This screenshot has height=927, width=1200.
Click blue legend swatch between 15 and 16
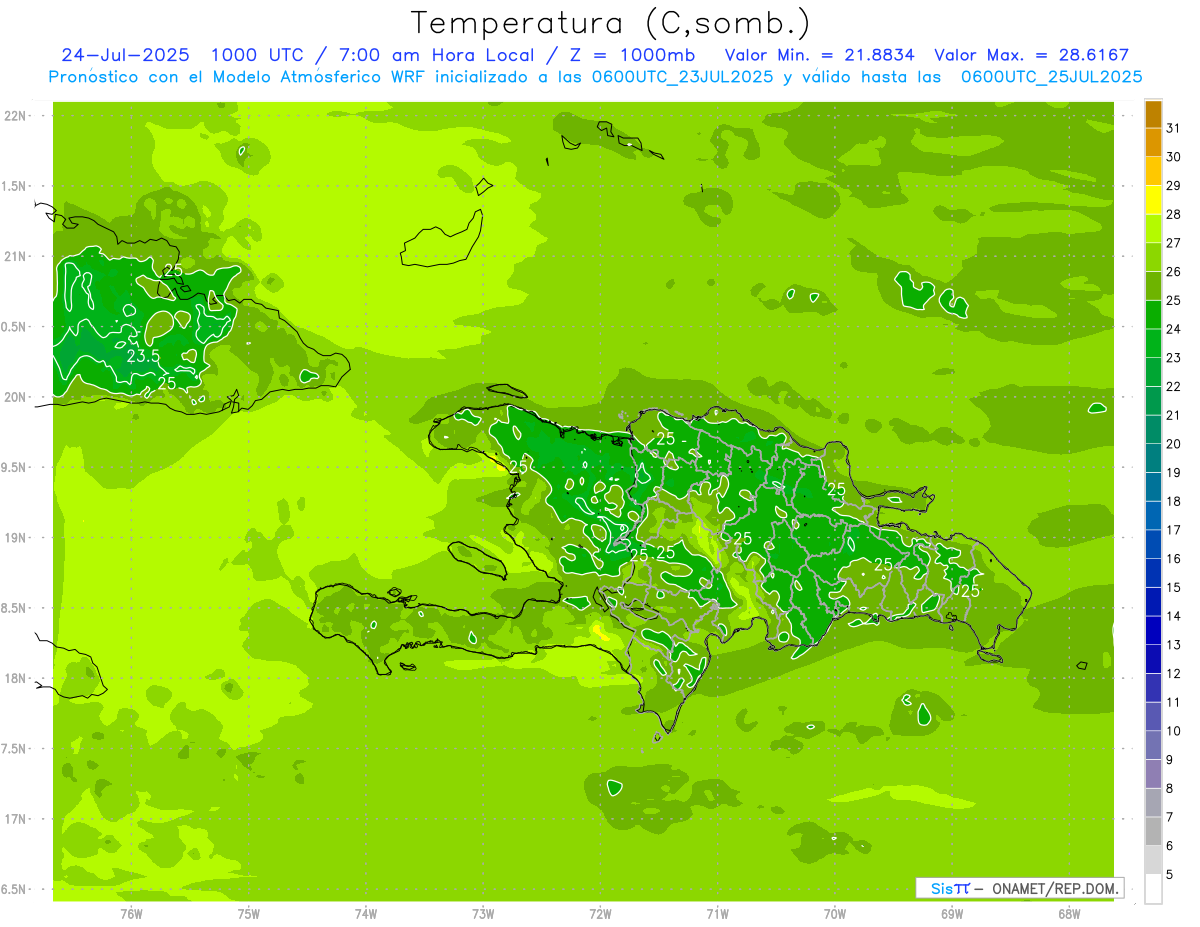1153,573
